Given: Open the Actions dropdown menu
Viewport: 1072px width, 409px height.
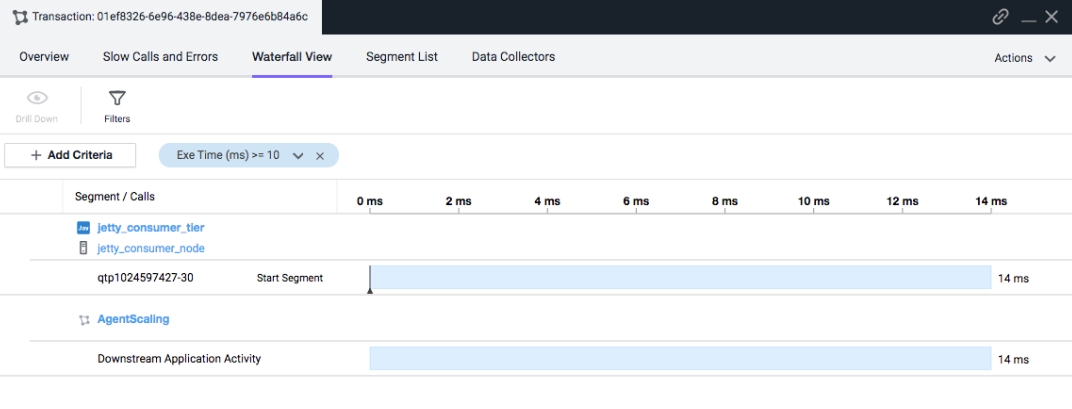Looking at the screenshot, I should [1025, 58].
